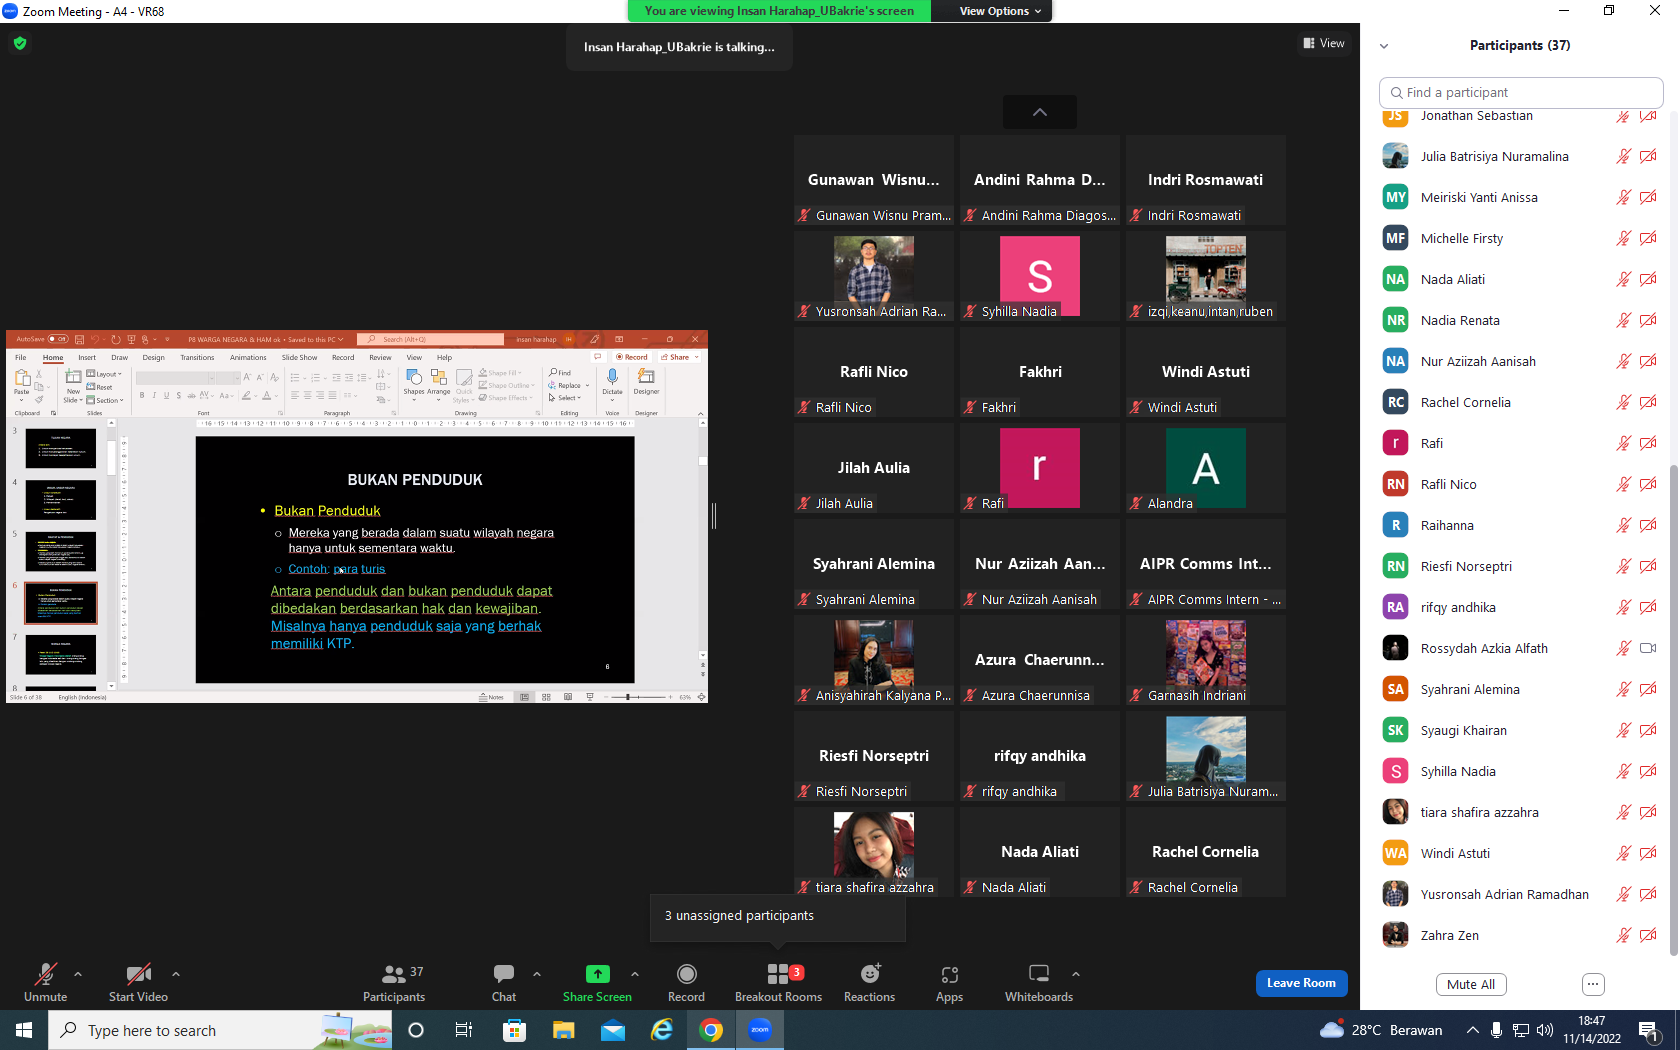This screenshot has height=1050, width=1680.
Task: Open the View layout menu
Action: pyautogui.click(x=1324, y=43)
